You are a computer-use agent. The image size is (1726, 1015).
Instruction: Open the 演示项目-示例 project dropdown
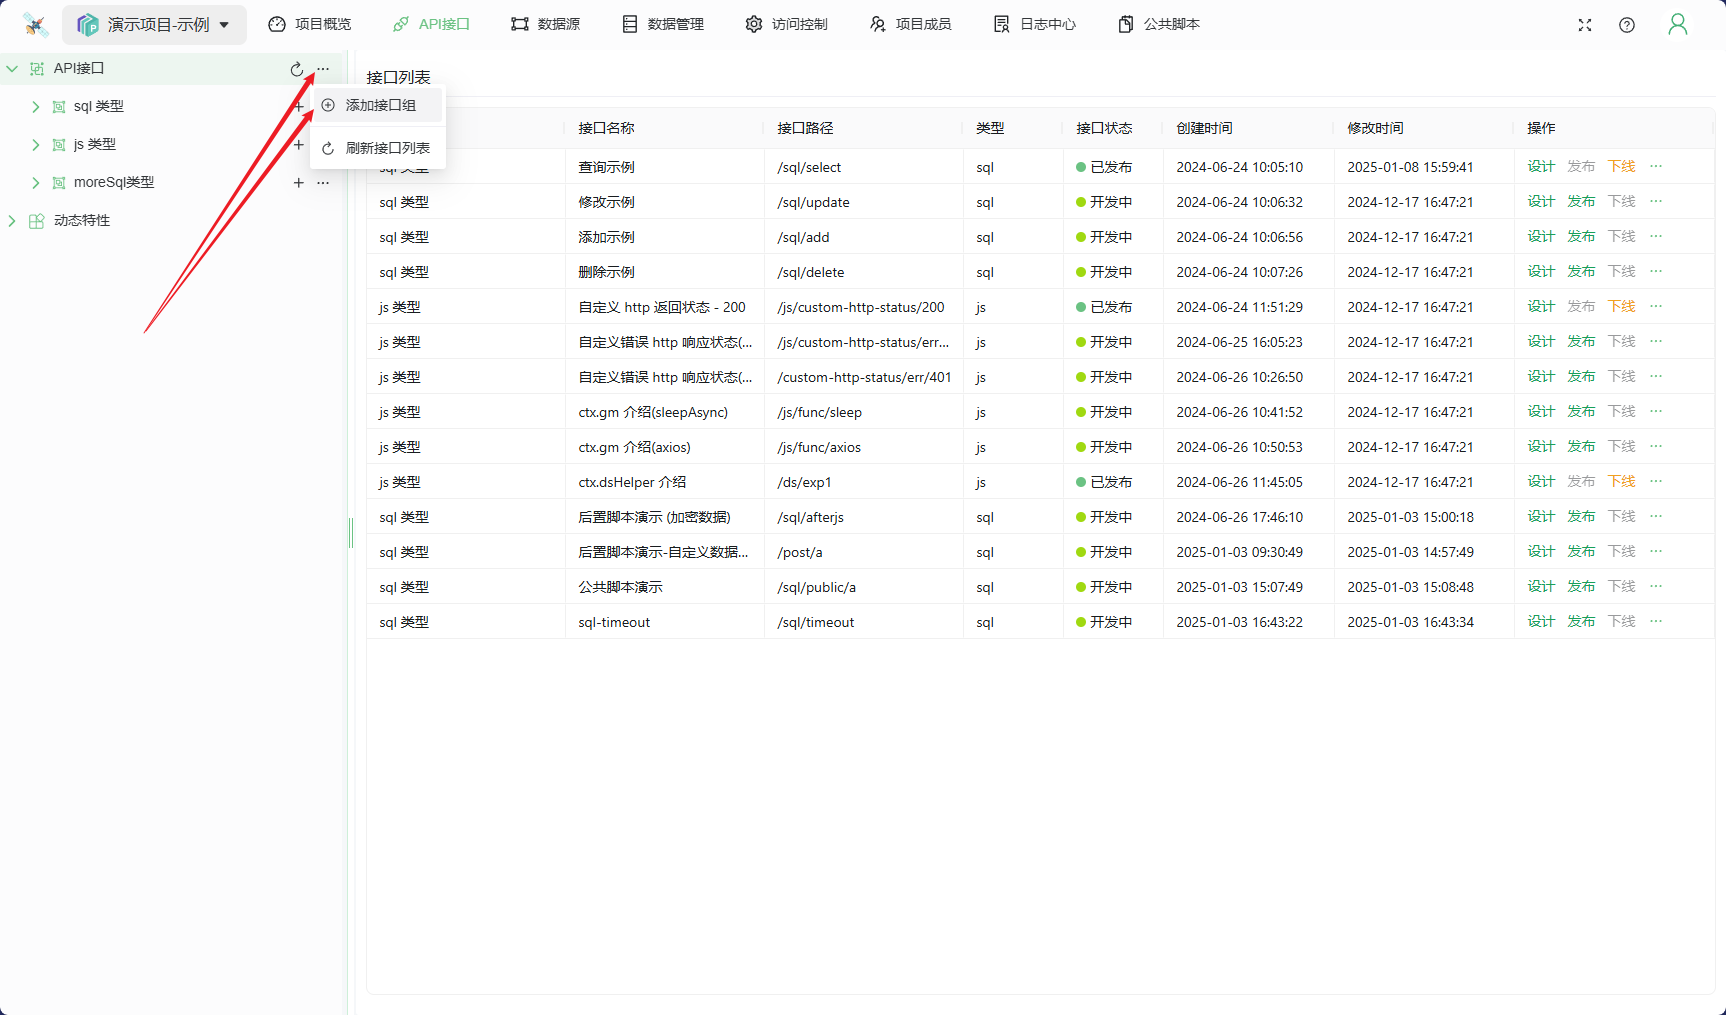pos(155,25)
